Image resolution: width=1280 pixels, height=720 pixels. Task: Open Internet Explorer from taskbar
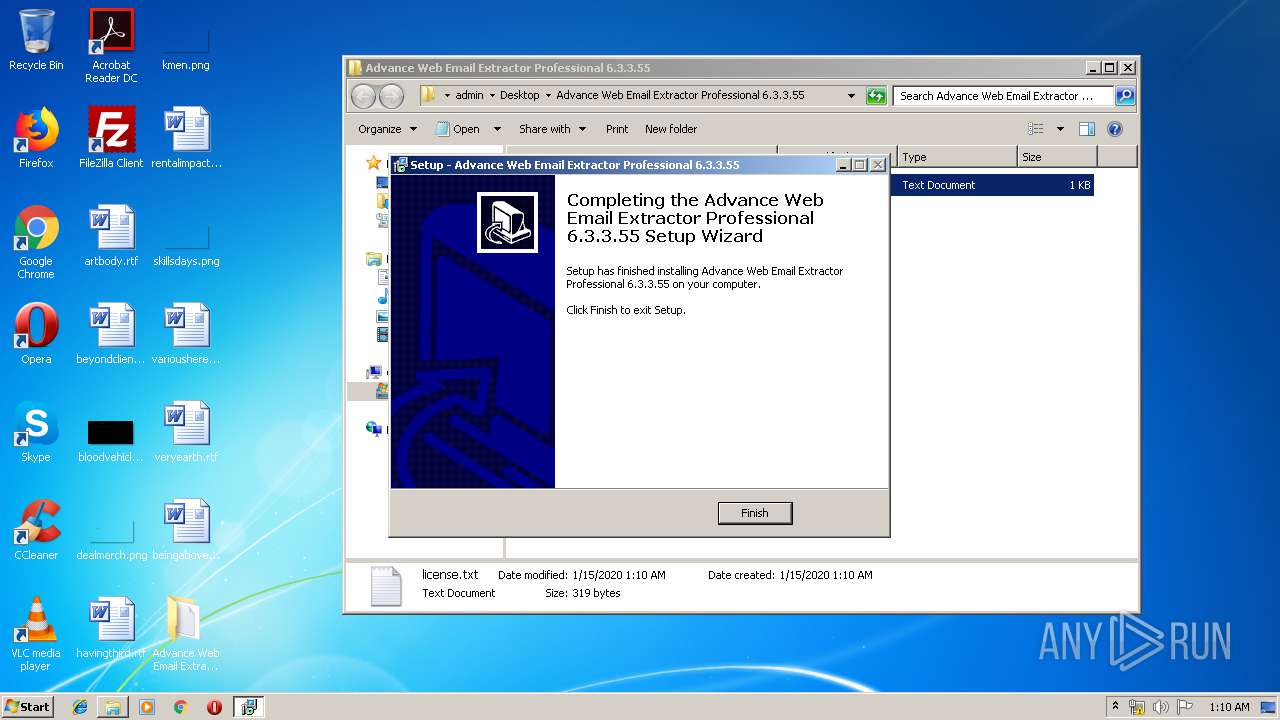(80, 707)
